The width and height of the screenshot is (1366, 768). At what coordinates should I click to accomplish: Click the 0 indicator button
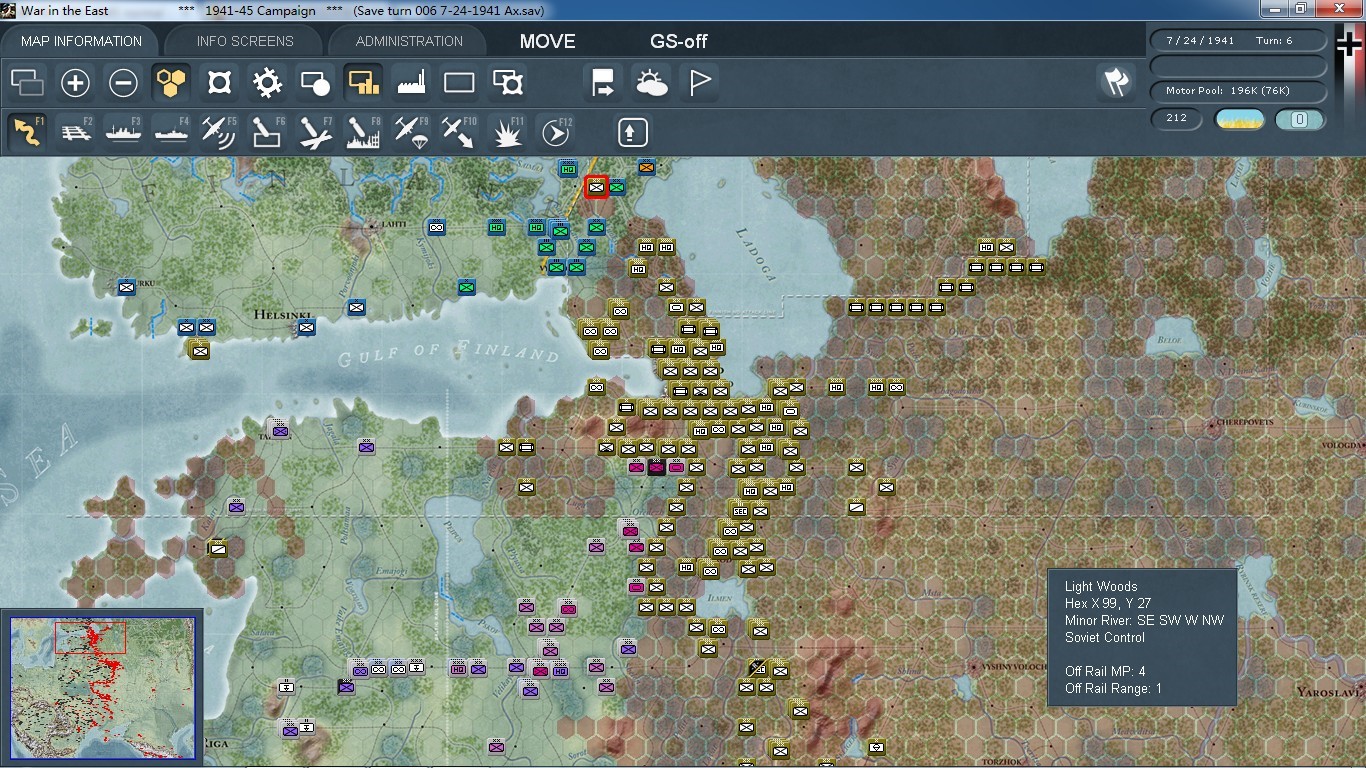1300,120
